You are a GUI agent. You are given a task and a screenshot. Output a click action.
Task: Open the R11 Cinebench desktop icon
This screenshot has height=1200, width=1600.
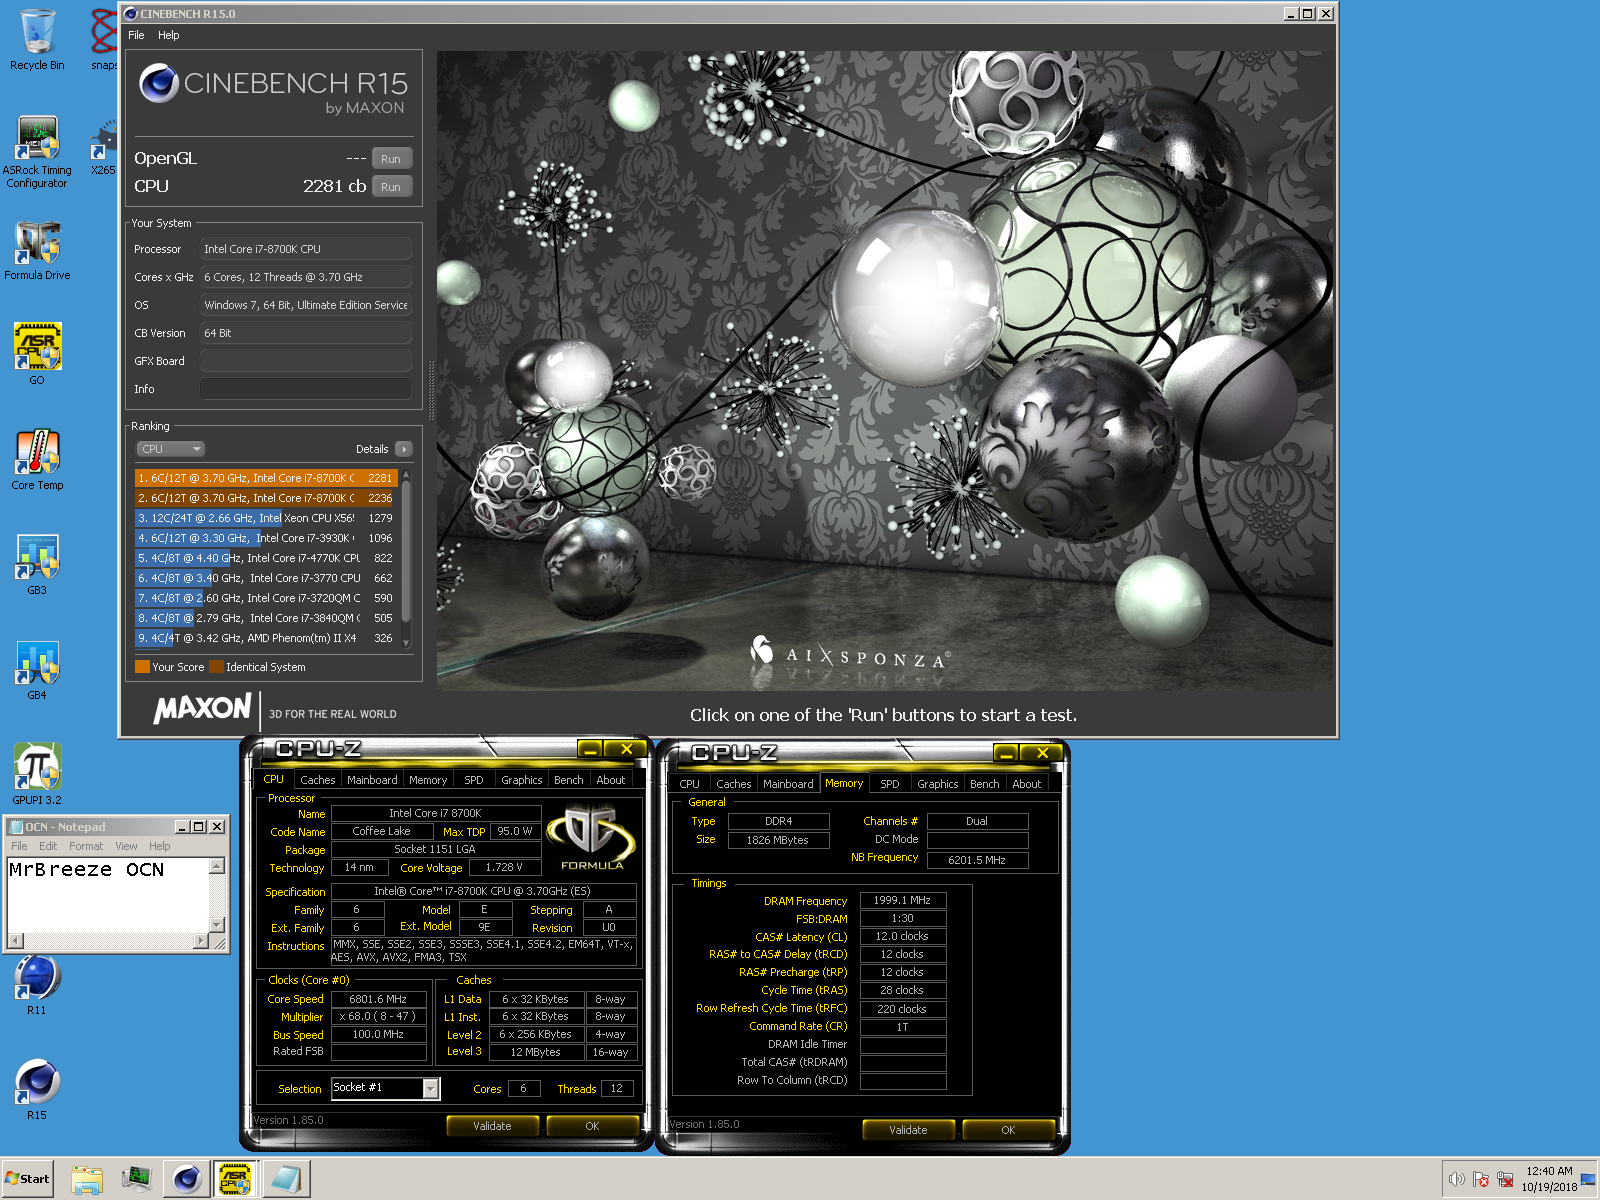tap(37, 985)
